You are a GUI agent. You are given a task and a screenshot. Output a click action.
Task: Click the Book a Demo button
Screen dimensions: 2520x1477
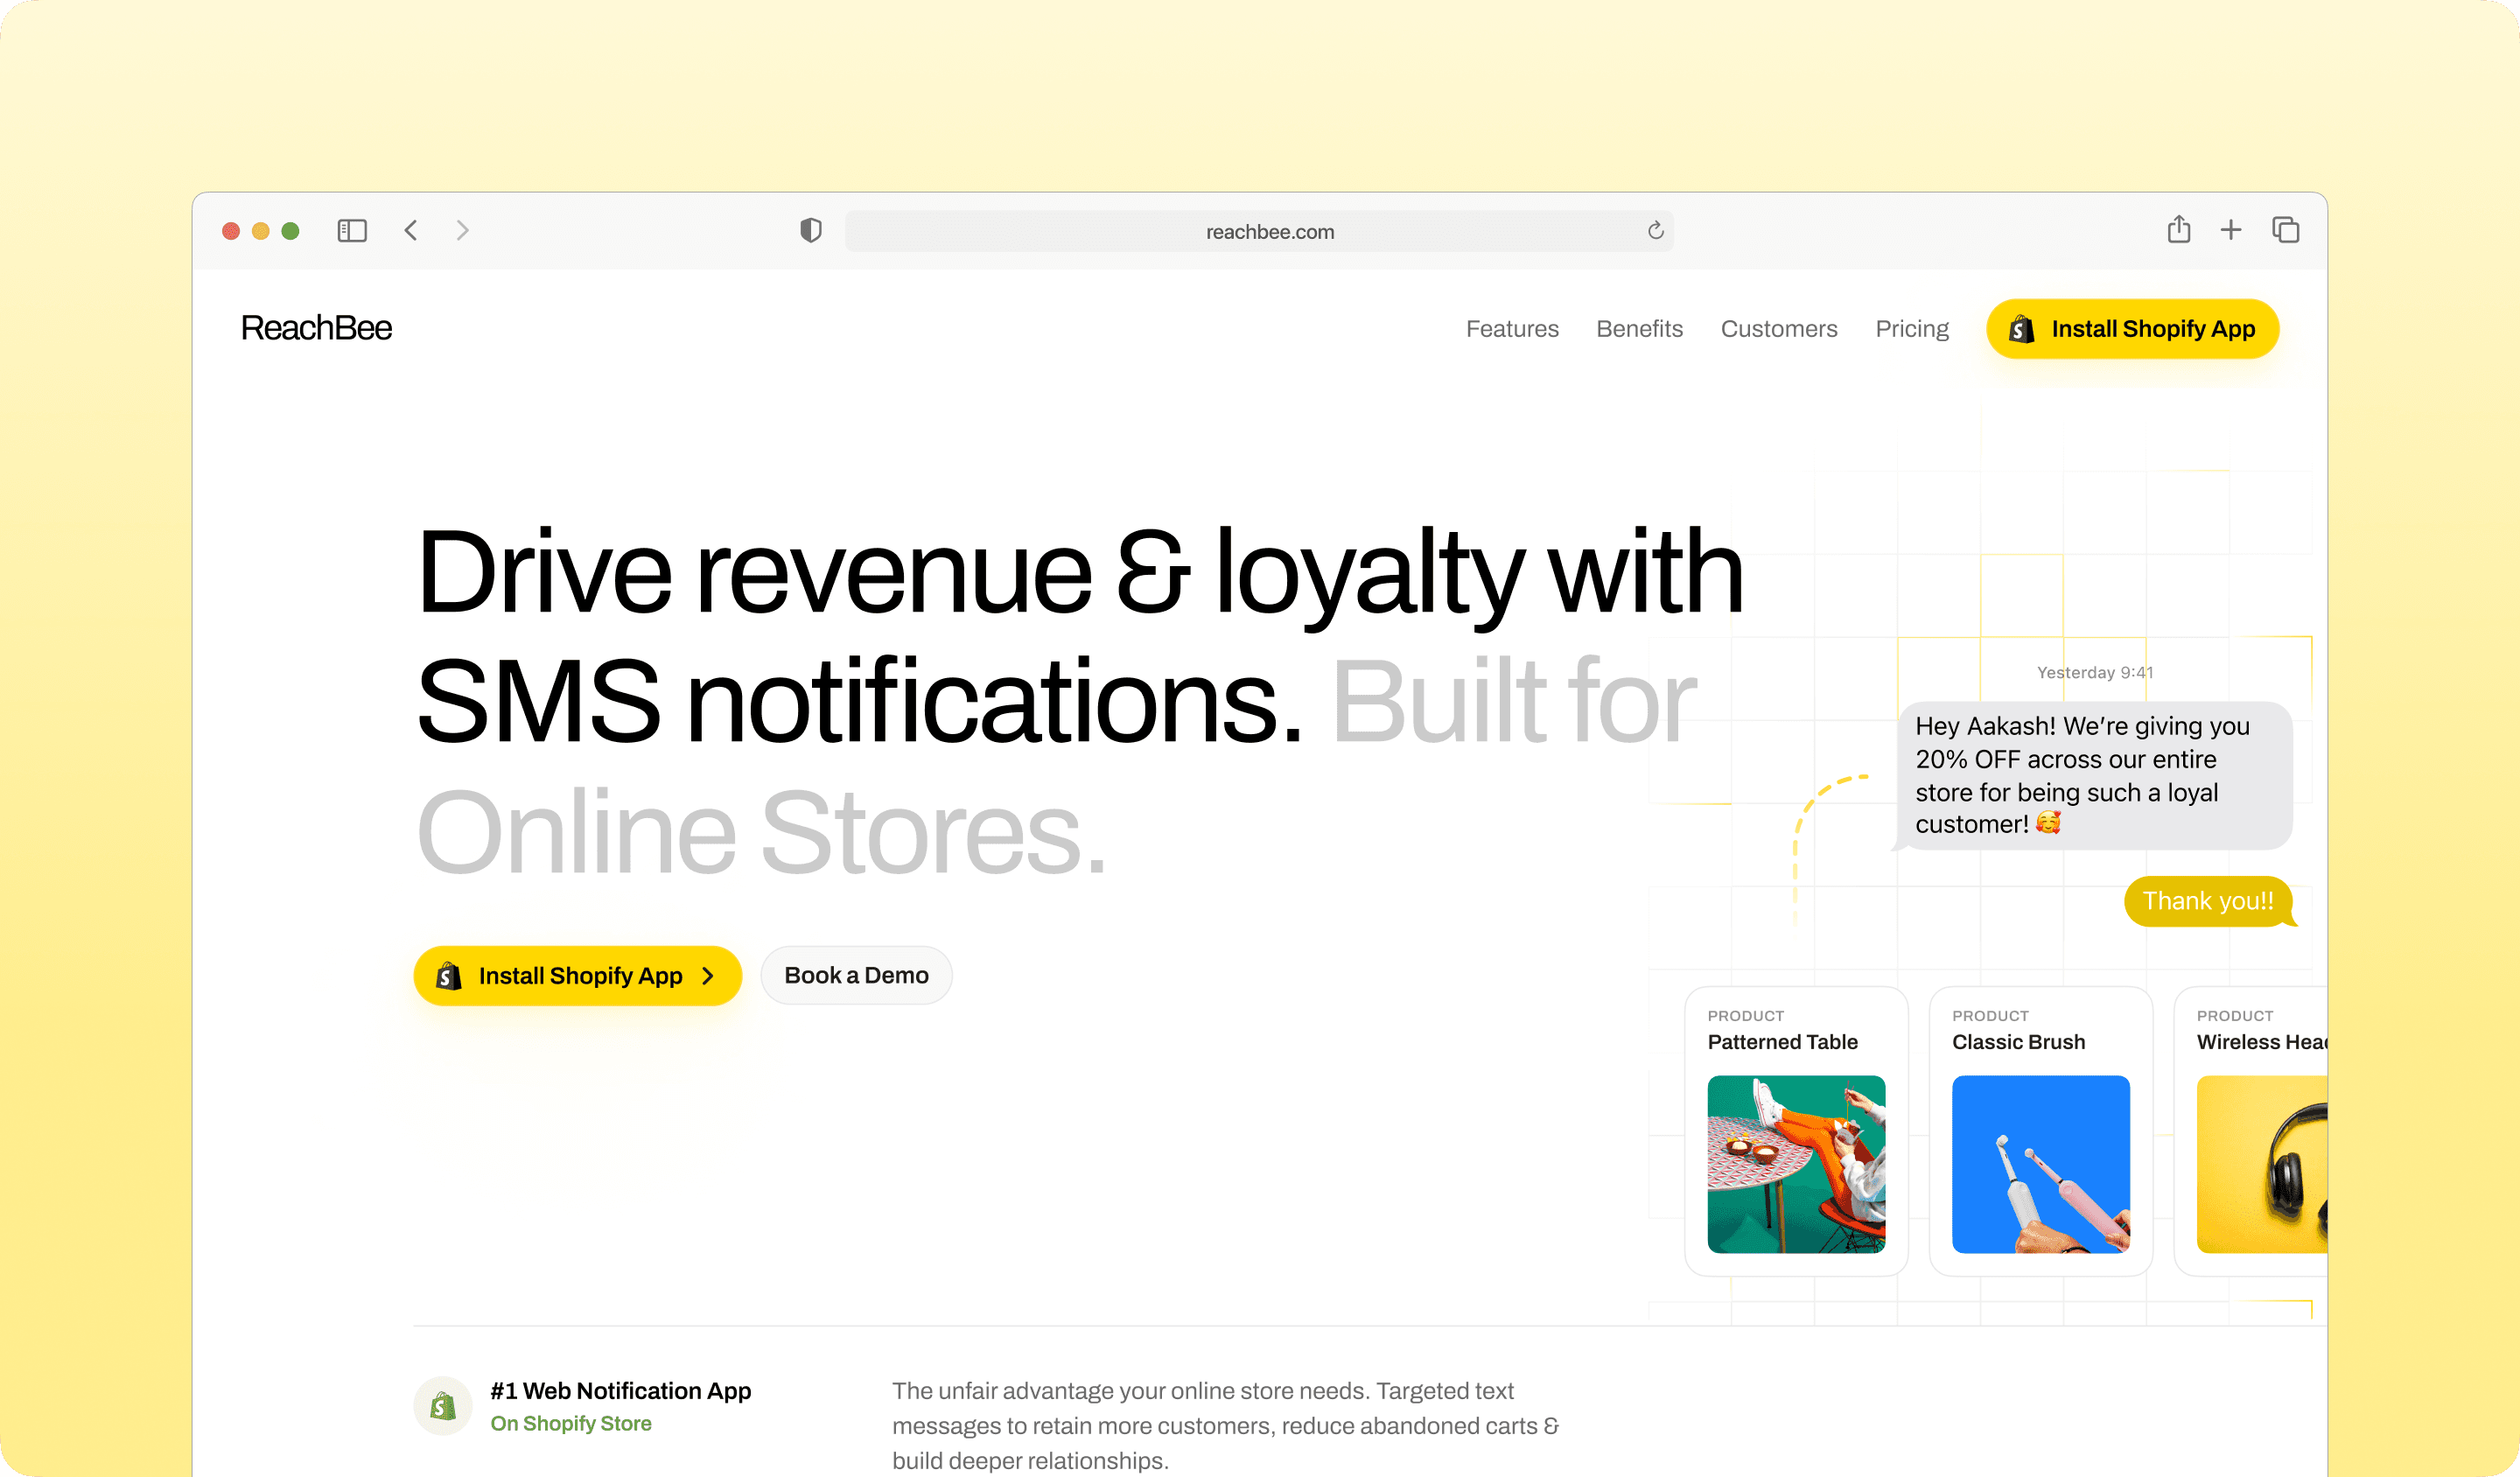click(x=856, y=976)
